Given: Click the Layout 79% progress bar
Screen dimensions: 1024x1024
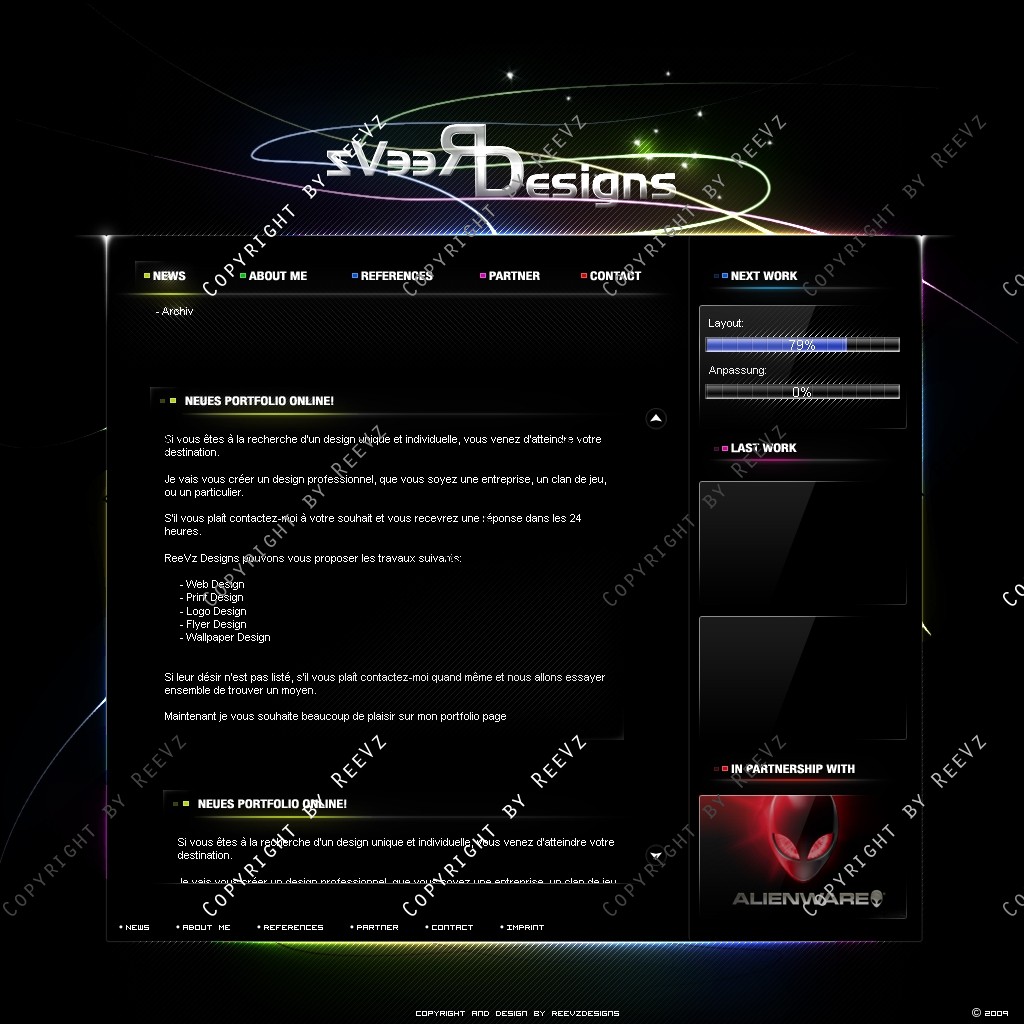Looking at the screenshot, I should (802, 345).
